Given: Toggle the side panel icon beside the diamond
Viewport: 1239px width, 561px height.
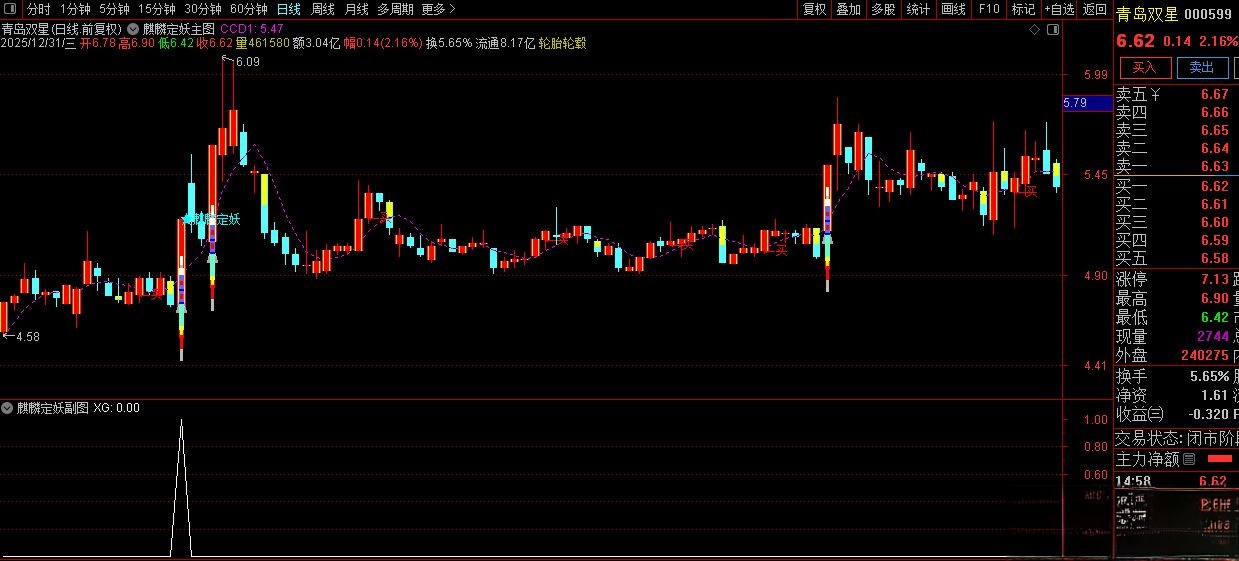Looking at the screenshot, I should click(1051, 30).
